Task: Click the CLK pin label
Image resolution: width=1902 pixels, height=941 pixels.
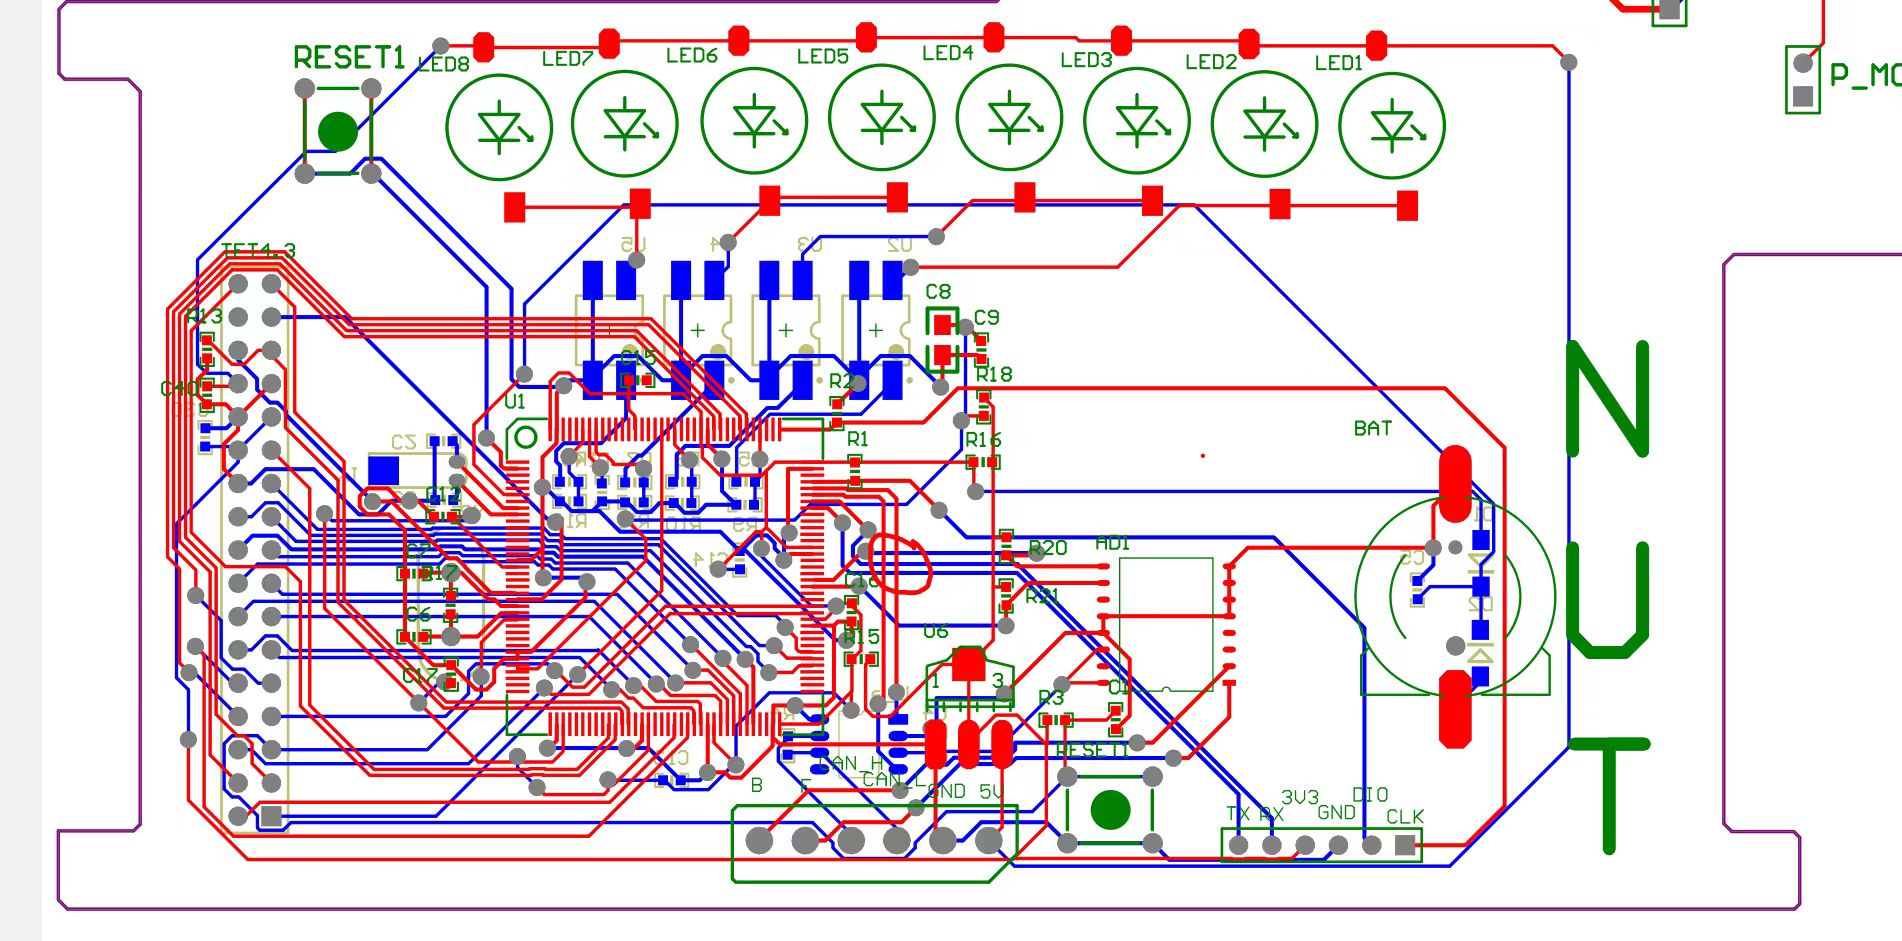Action: click(1405, 817)
